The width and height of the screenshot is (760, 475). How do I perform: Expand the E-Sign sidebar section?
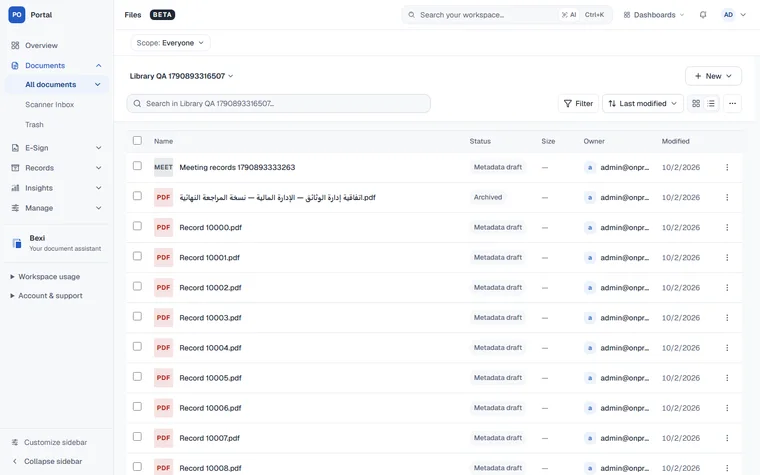pos(57,148)
